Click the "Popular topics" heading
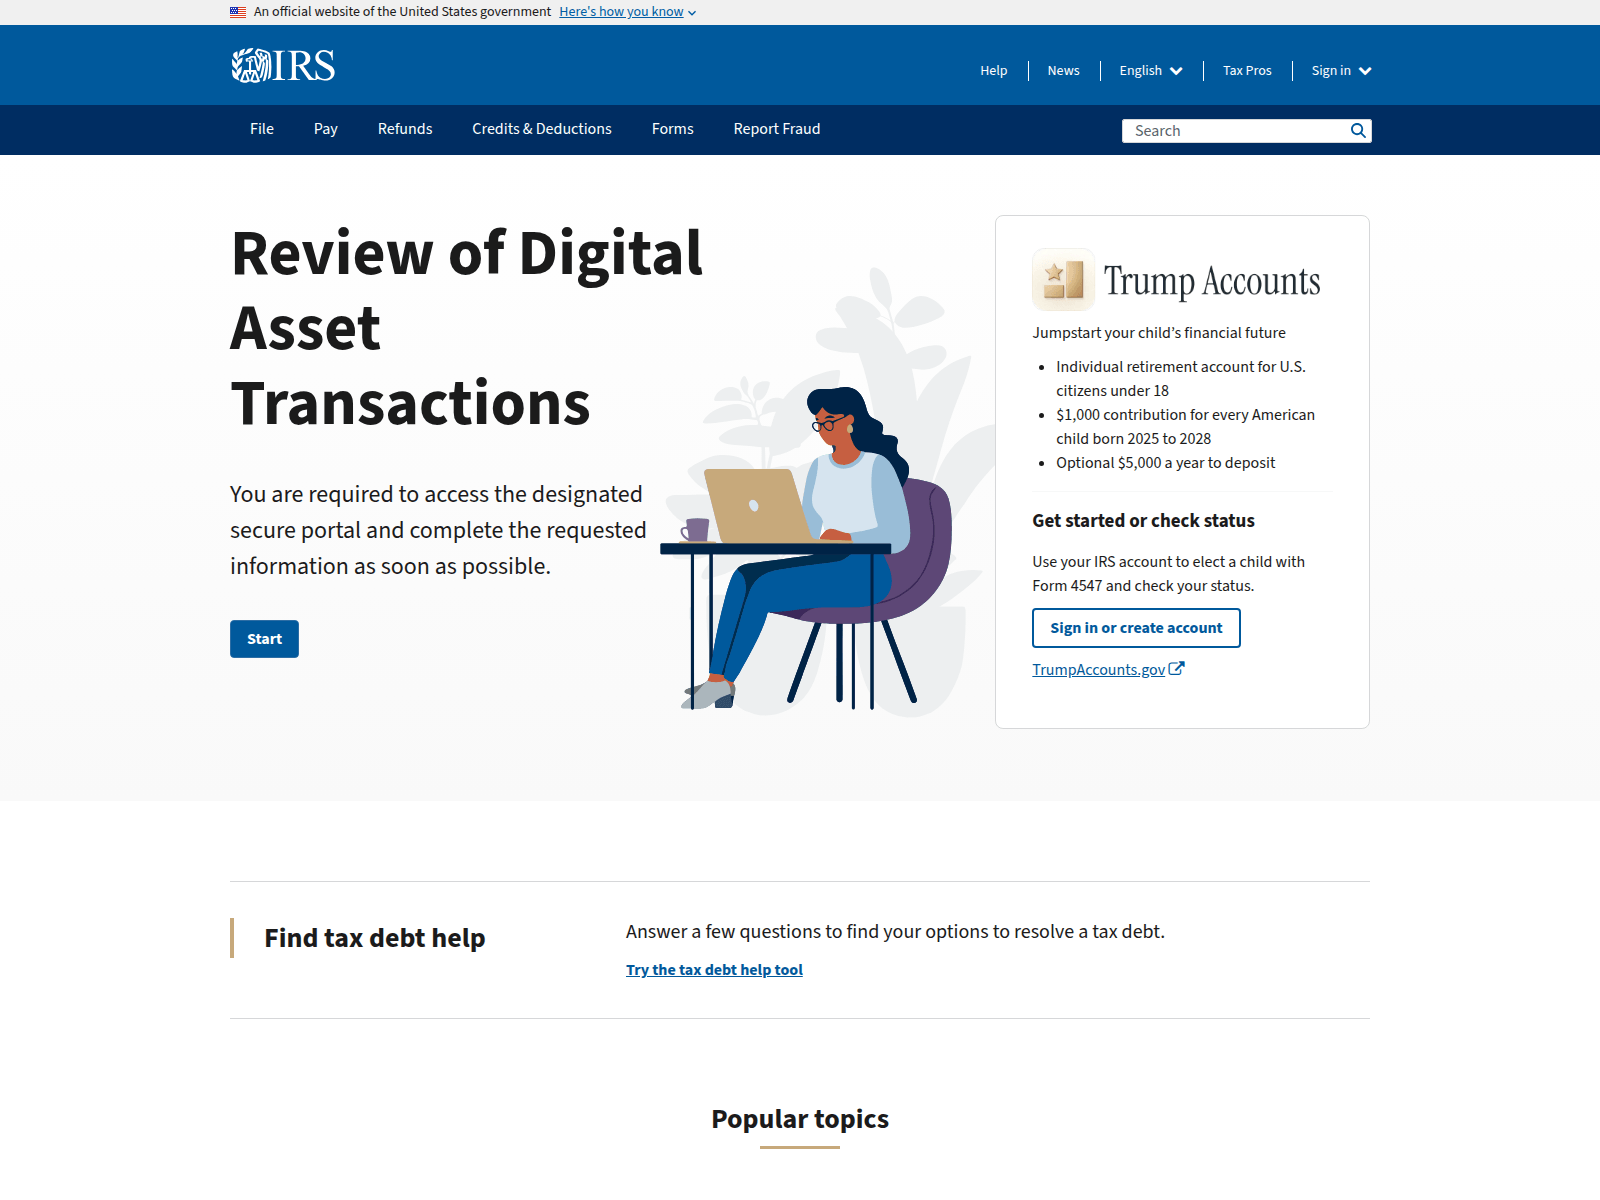1600x1200 pixels. [x=800, y=1119]
